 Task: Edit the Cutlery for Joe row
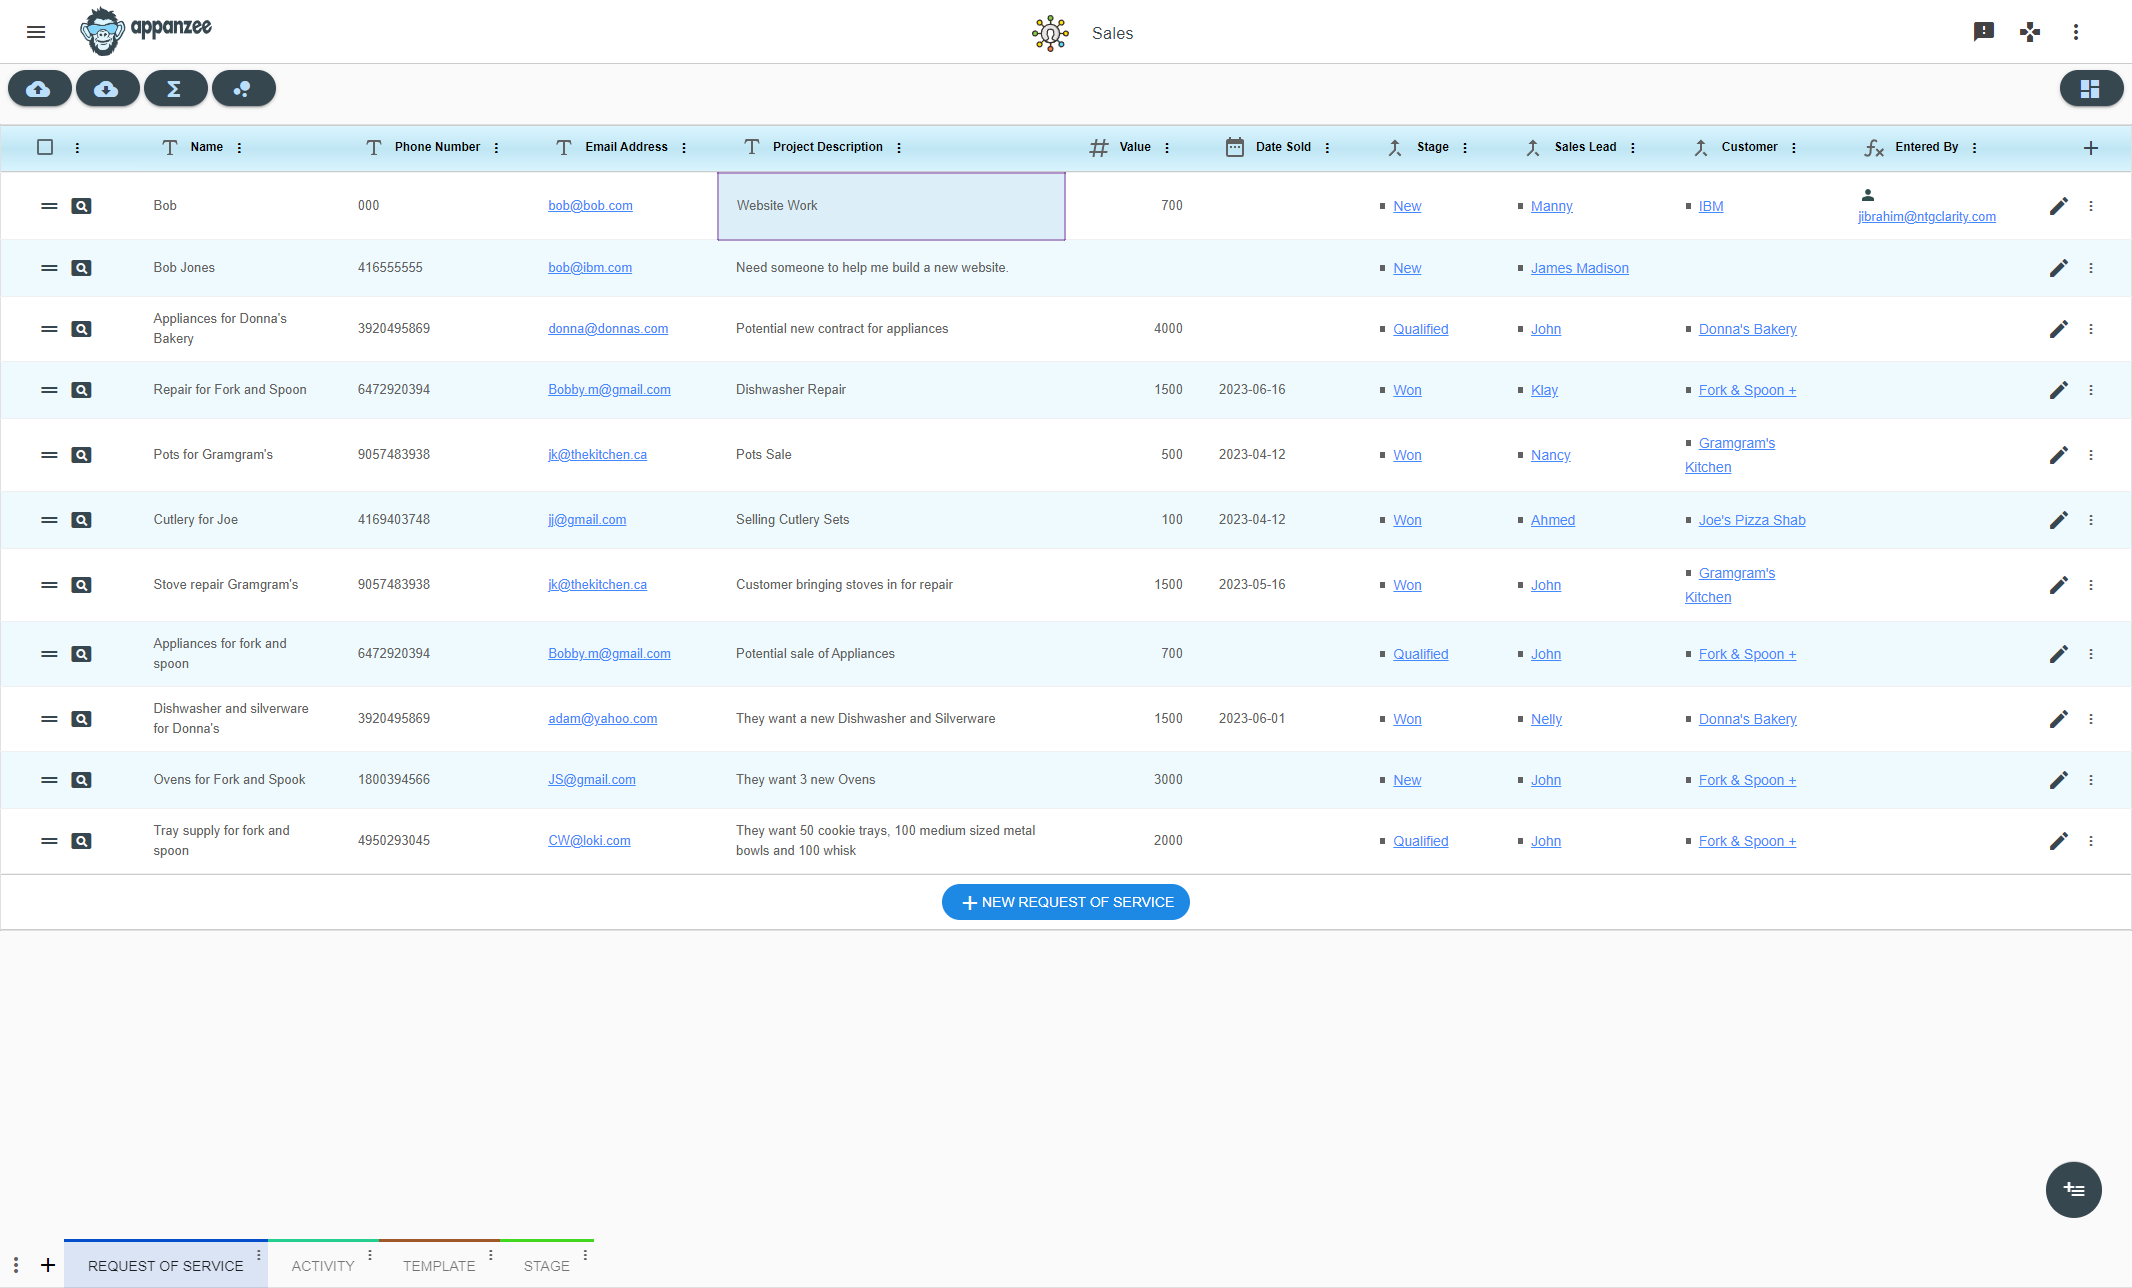click(2058, 520)
